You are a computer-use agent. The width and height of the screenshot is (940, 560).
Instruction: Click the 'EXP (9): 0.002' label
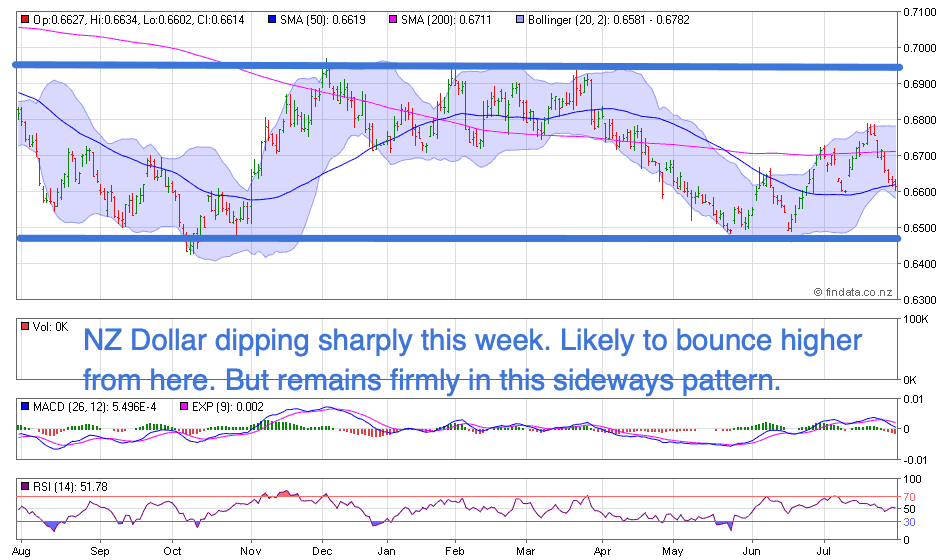click(228, 407)
